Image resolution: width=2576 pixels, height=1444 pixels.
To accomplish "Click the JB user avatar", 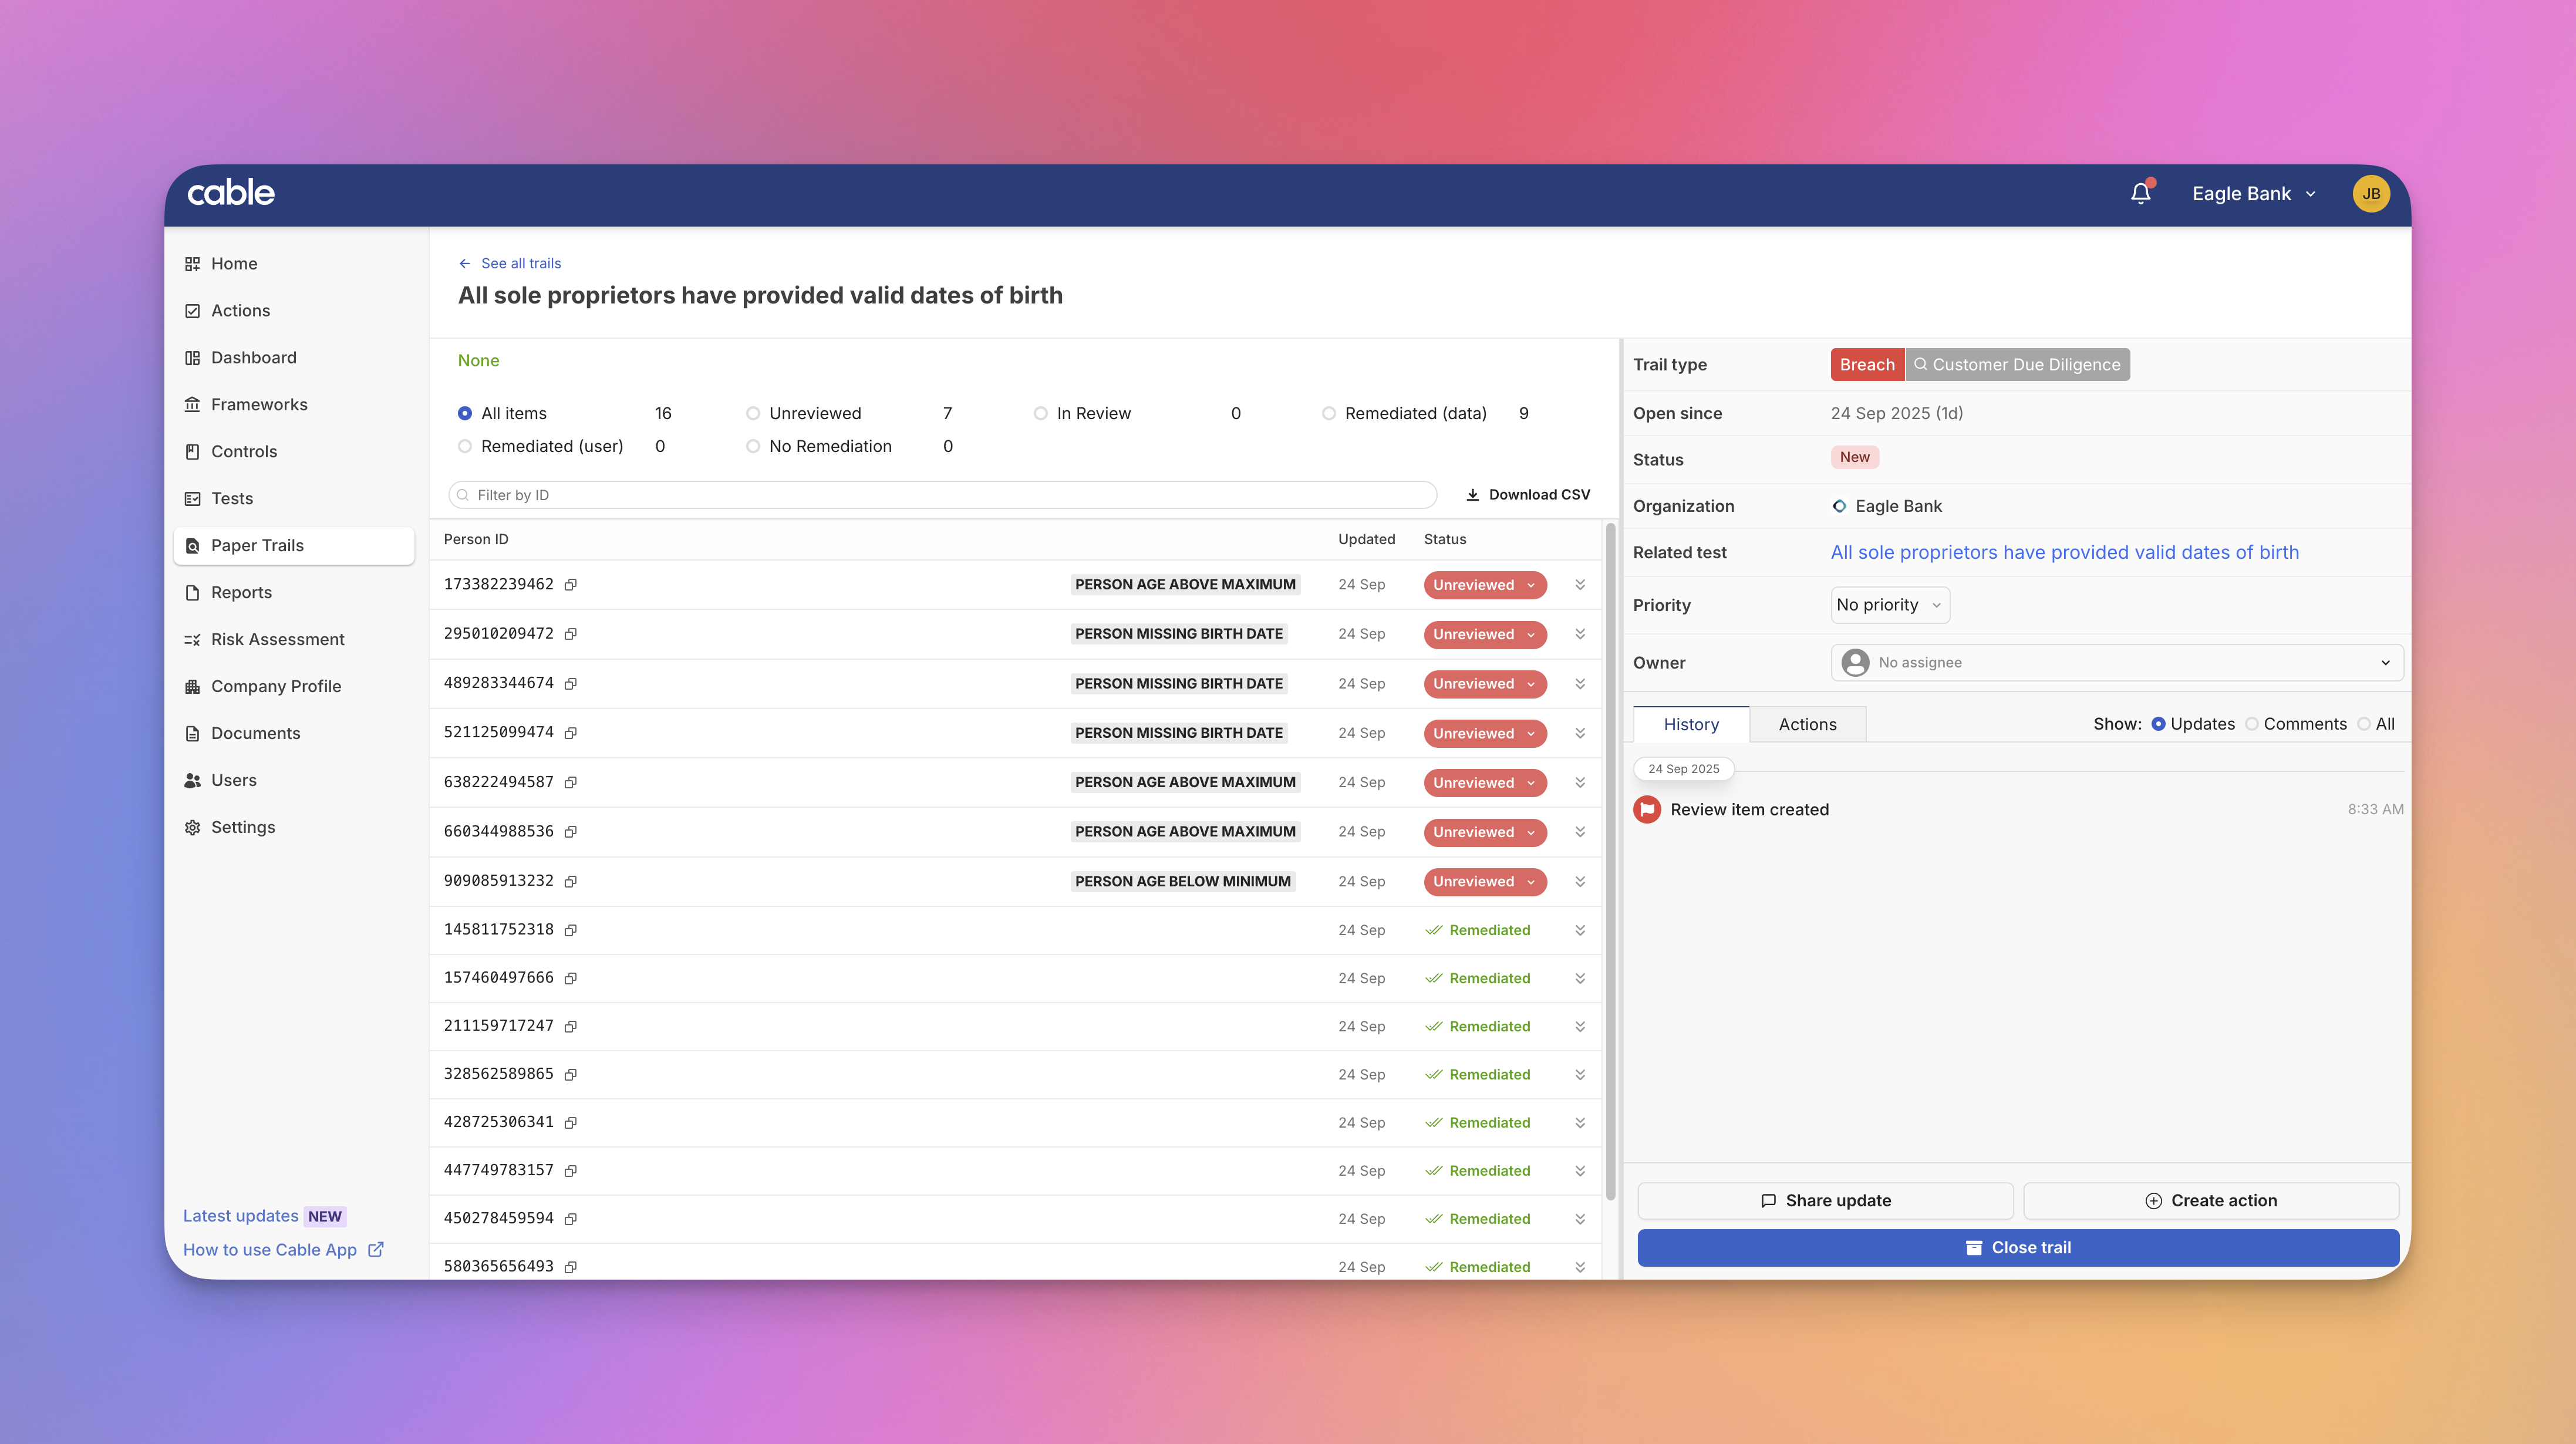I will [x=2370, y=193].
